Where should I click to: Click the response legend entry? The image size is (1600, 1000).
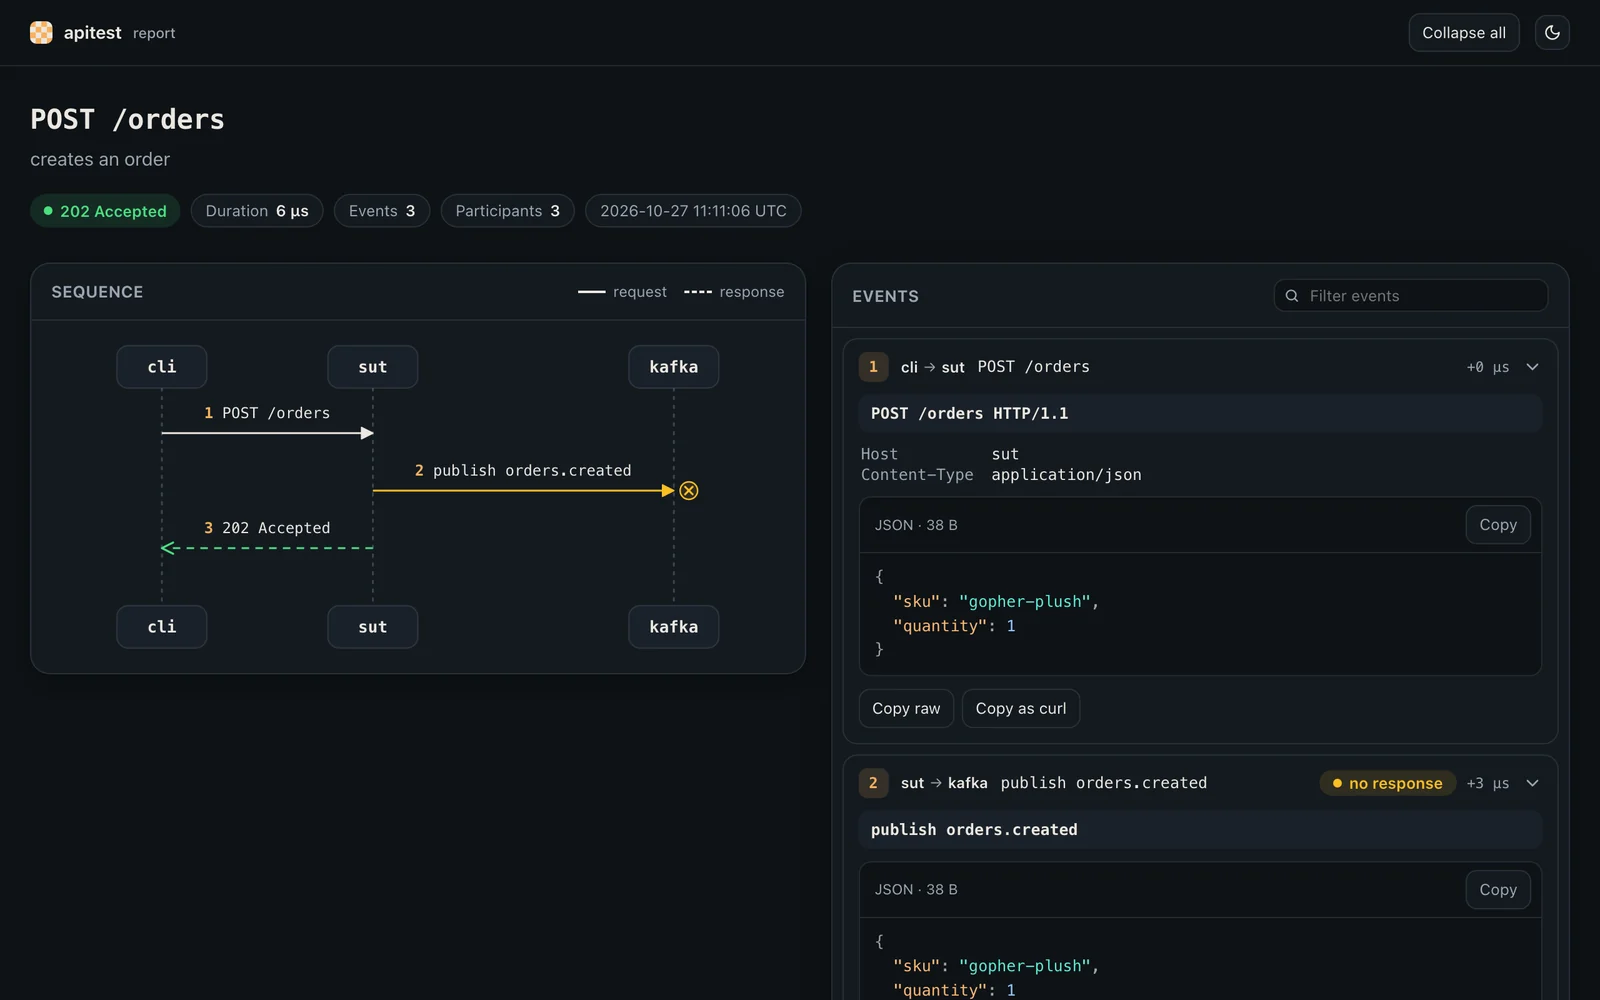tap(734, 292)
